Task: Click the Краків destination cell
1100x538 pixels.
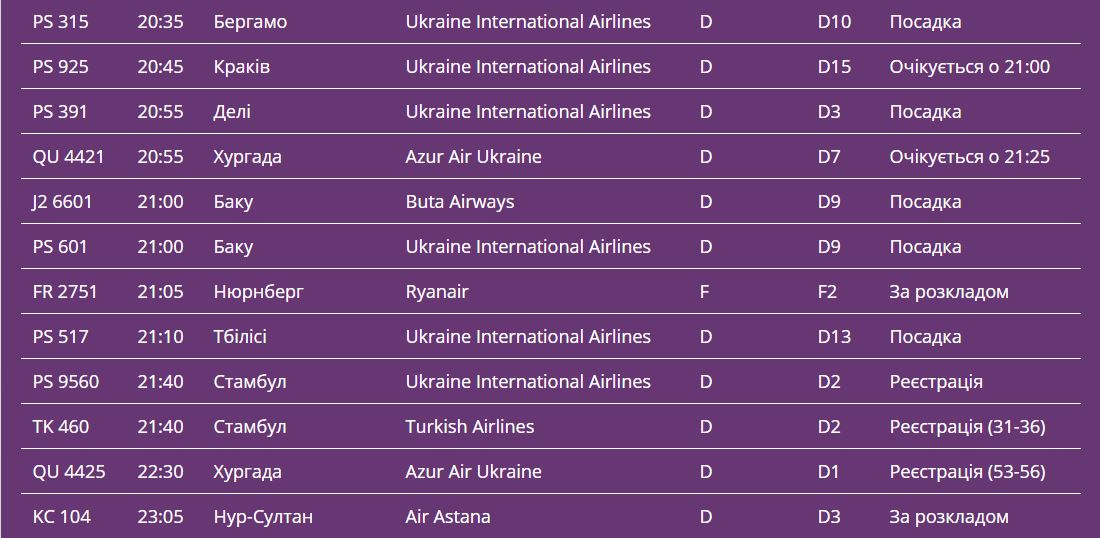Action: [x=241, y=67]
